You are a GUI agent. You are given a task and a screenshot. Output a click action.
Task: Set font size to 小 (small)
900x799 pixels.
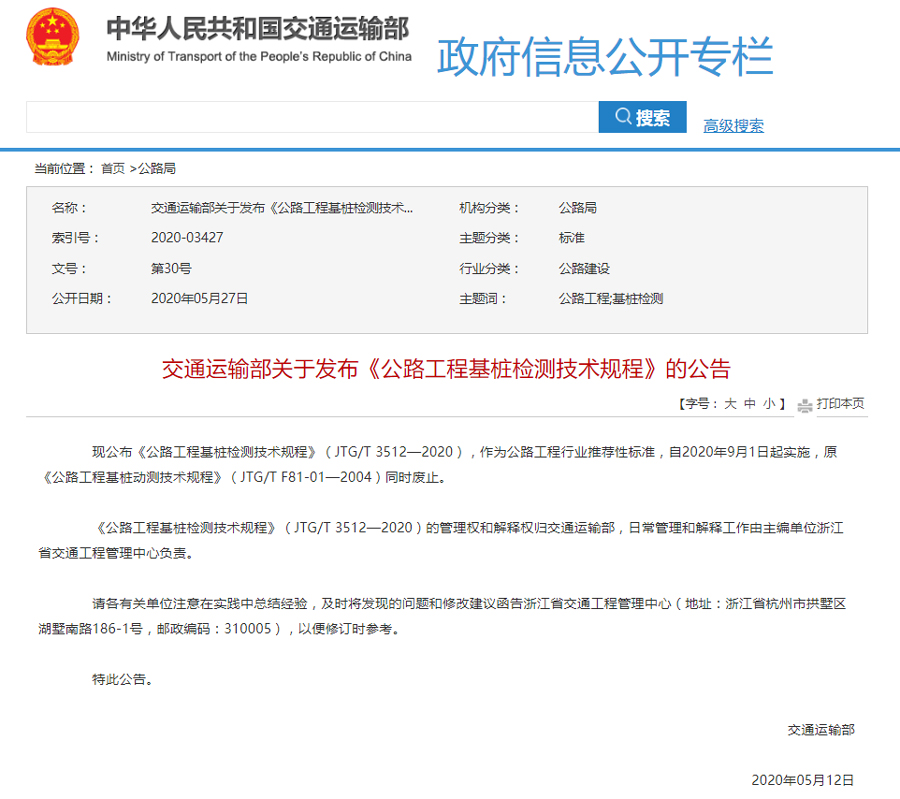[768, 404]
